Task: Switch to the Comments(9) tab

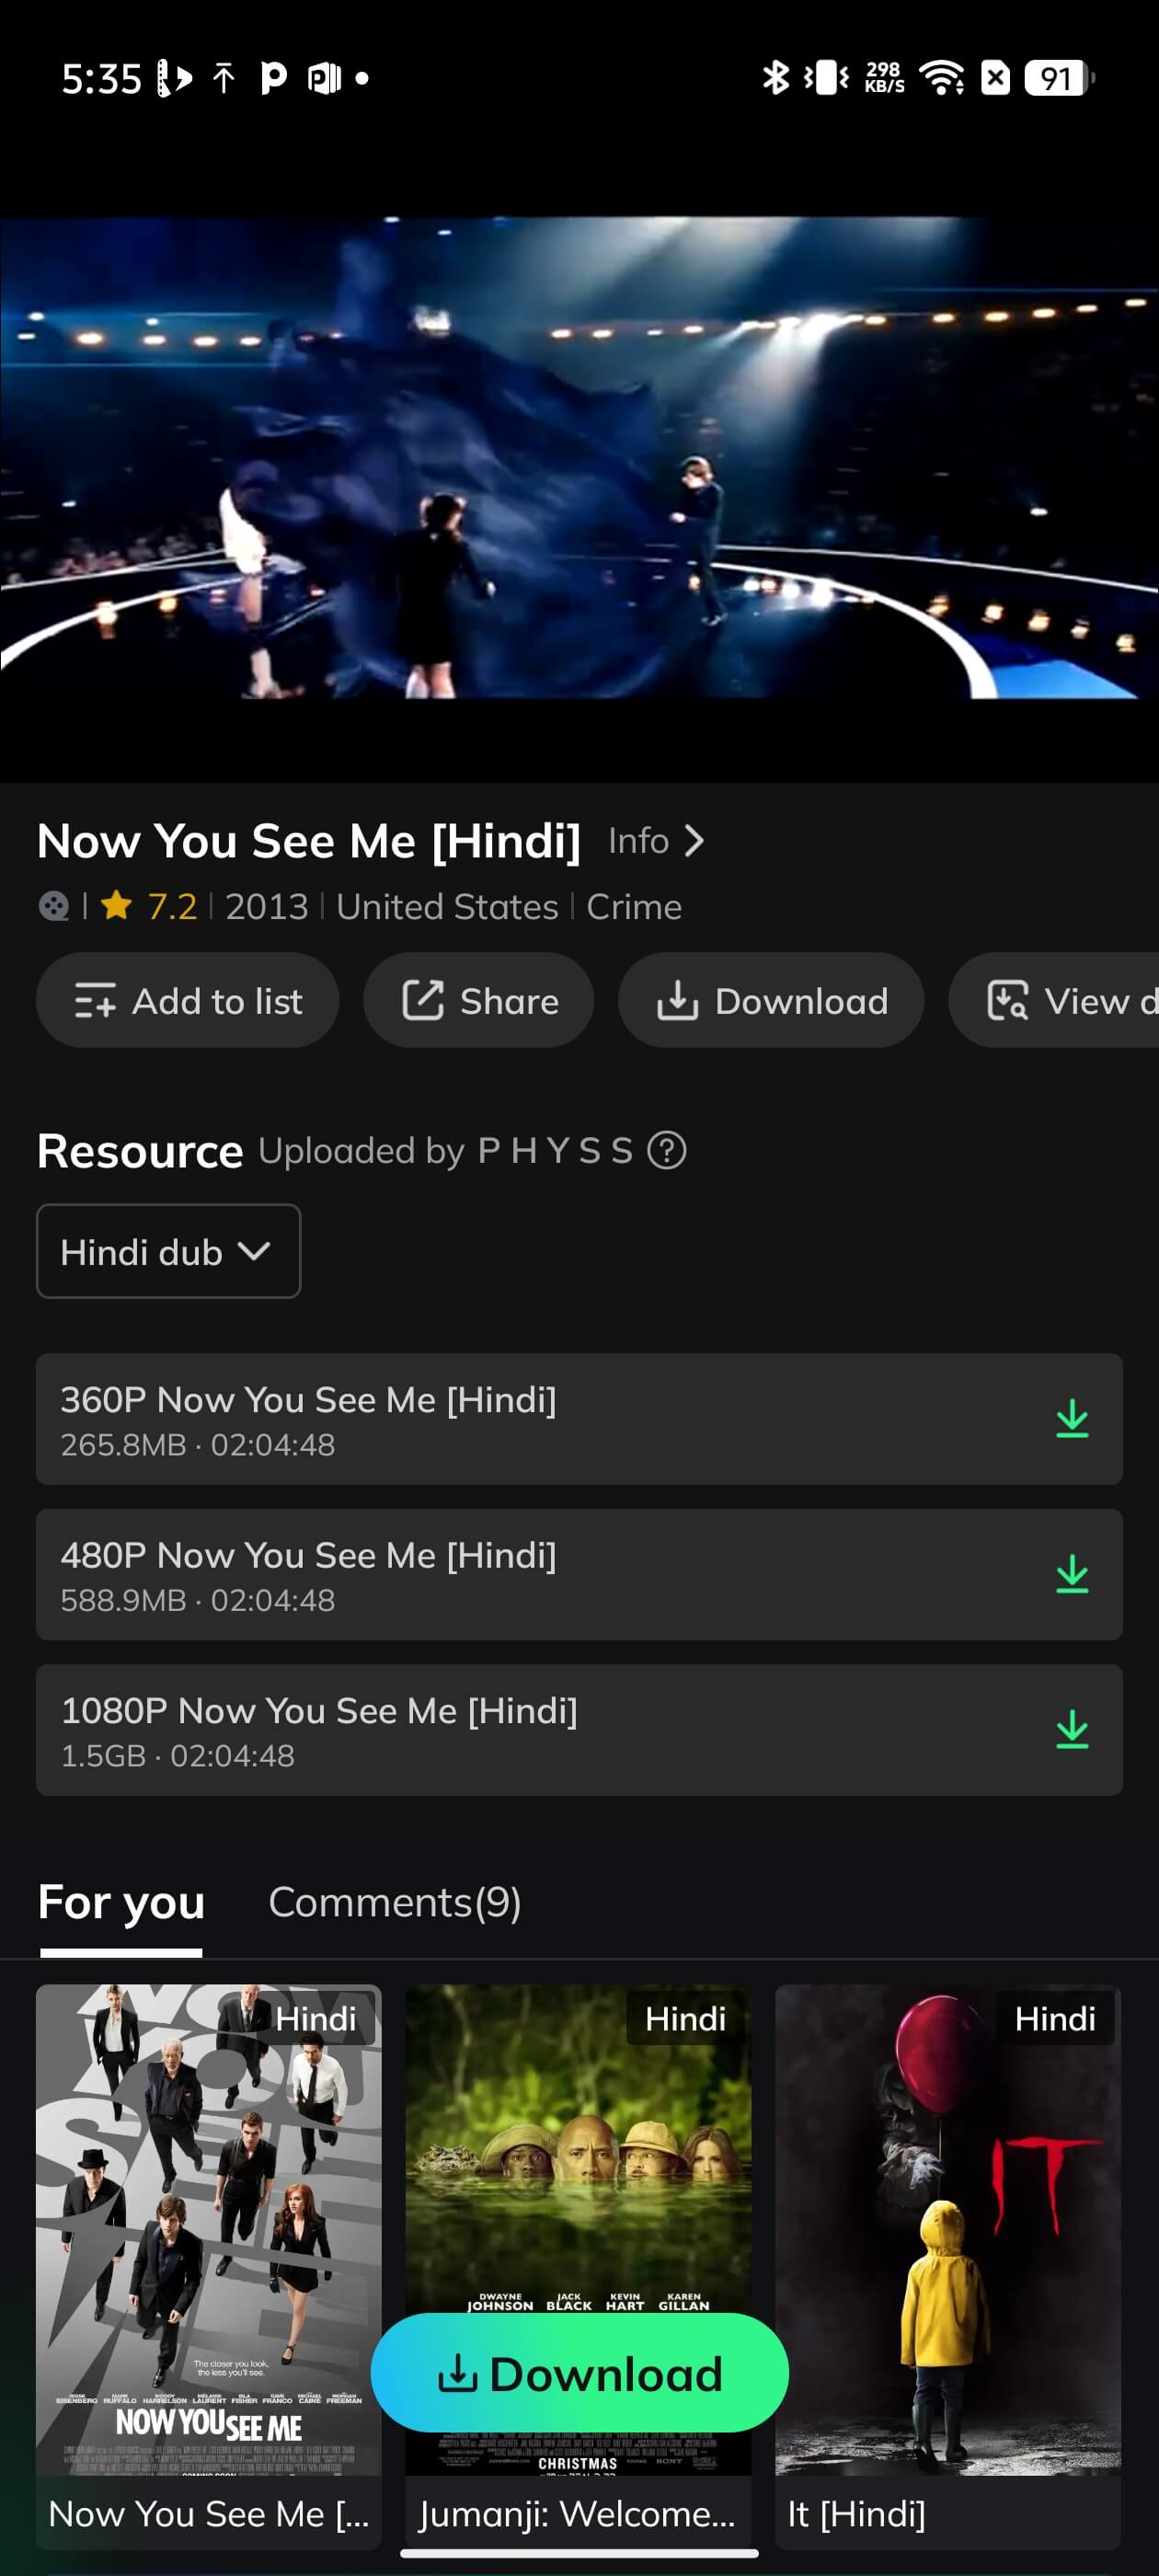Action: tap(394, 1902)
